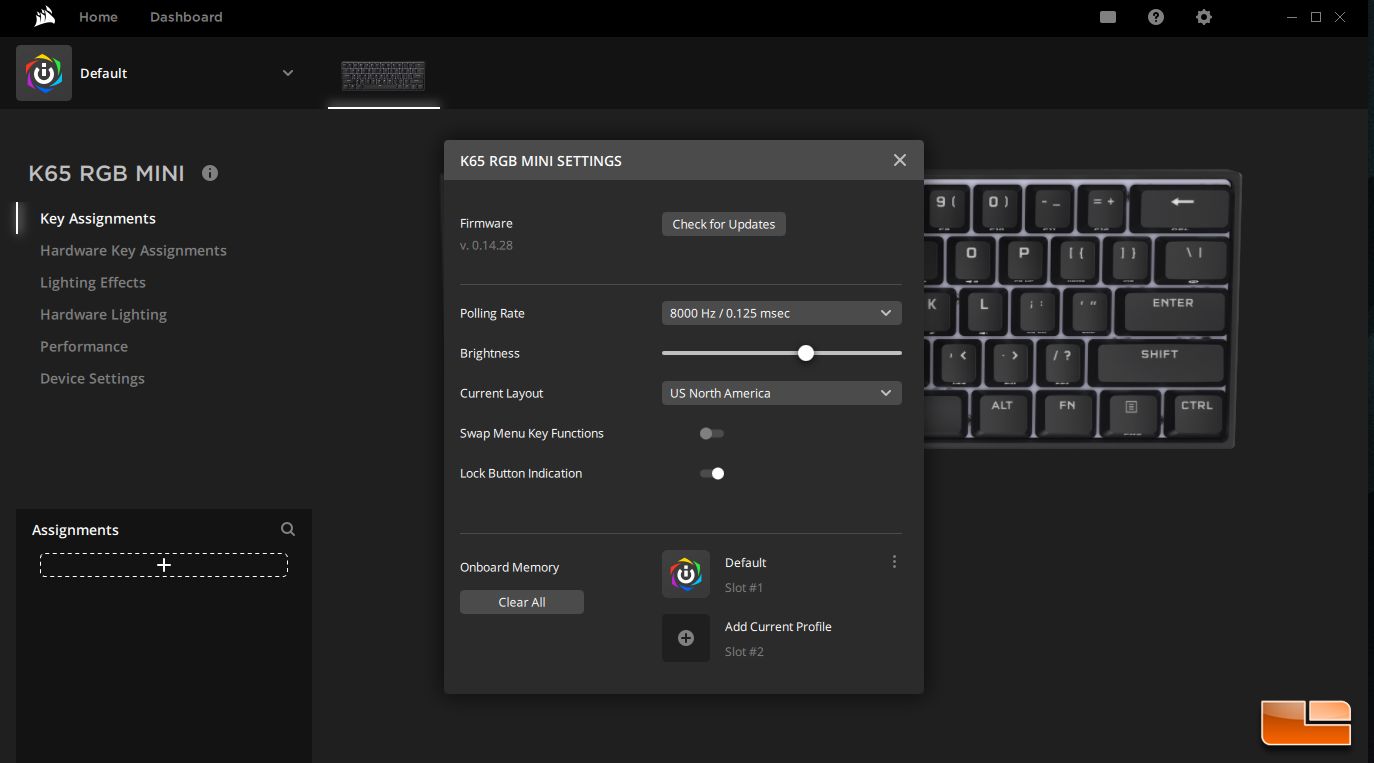This screenshot has height=763, width=1374.
Task: Click the P key on keyboard image
Action: tap(1024, 259)
